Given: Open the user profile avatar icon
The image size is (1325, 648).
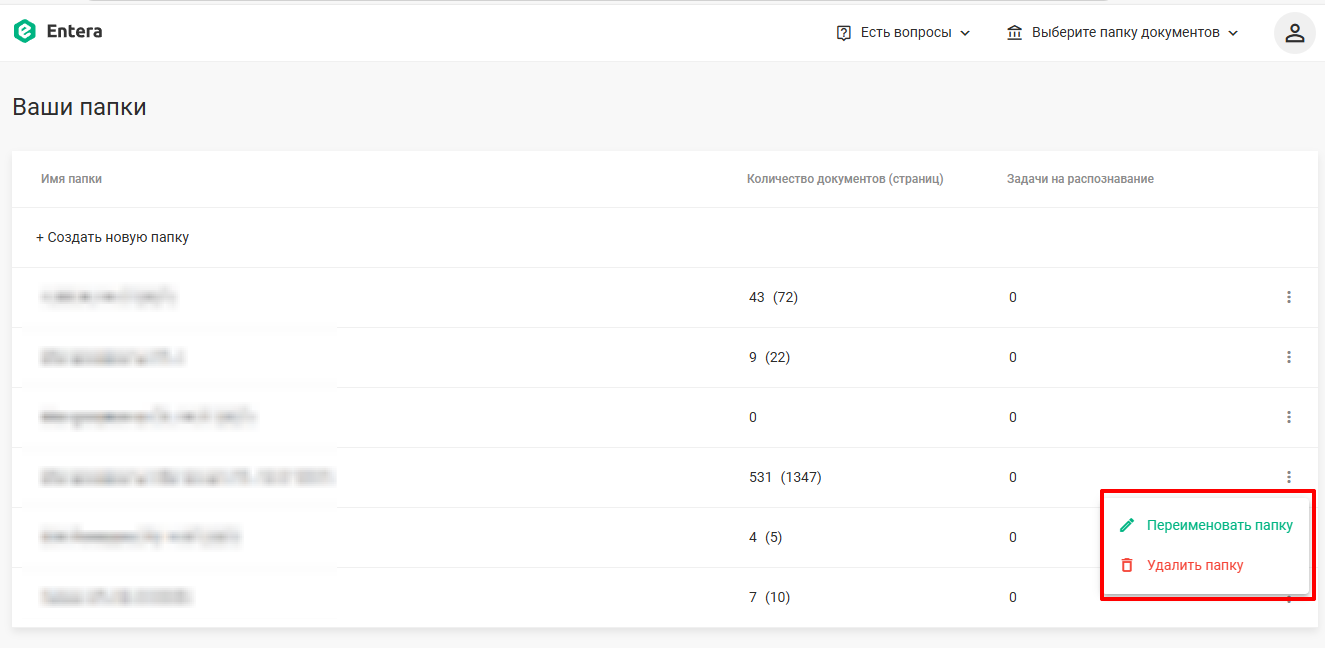Looking at the screenshot, I should coord(1295,33).
